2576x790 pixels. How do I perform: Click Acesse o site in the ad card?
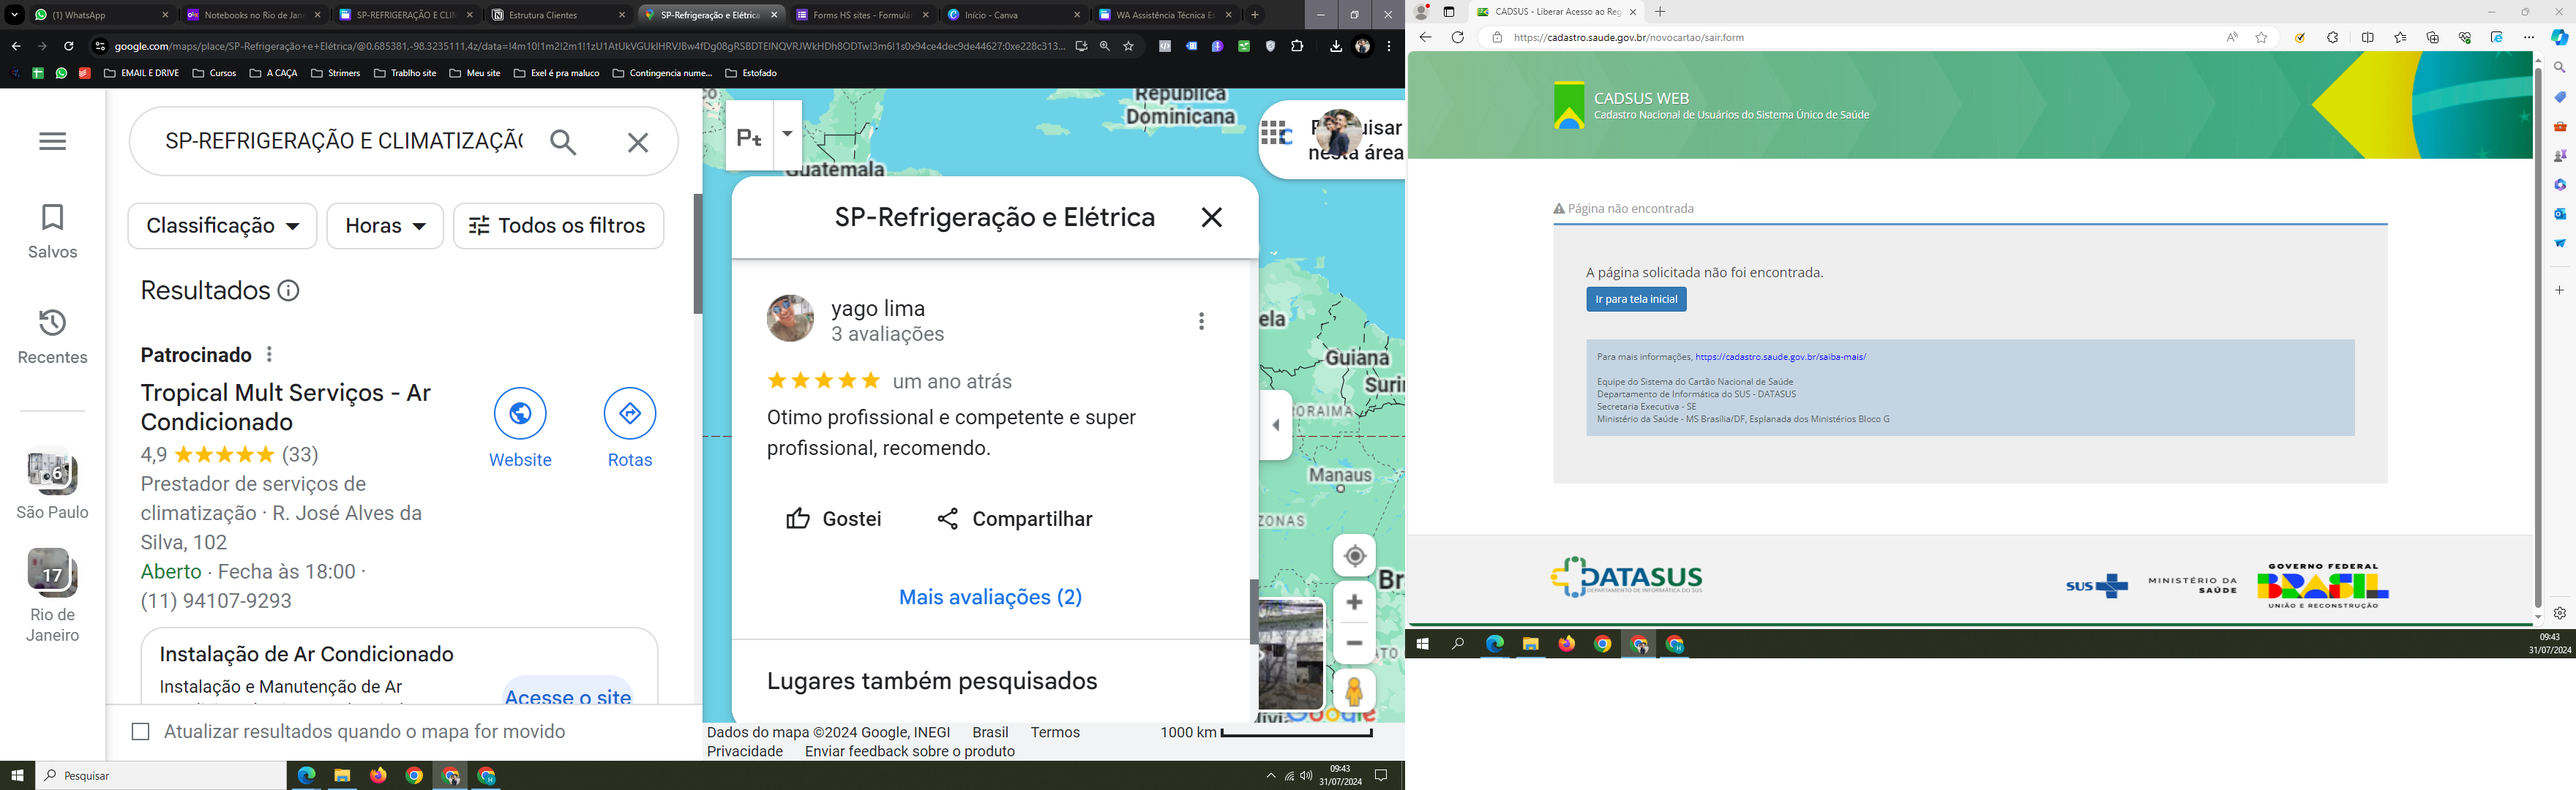[x=568, y=696]
